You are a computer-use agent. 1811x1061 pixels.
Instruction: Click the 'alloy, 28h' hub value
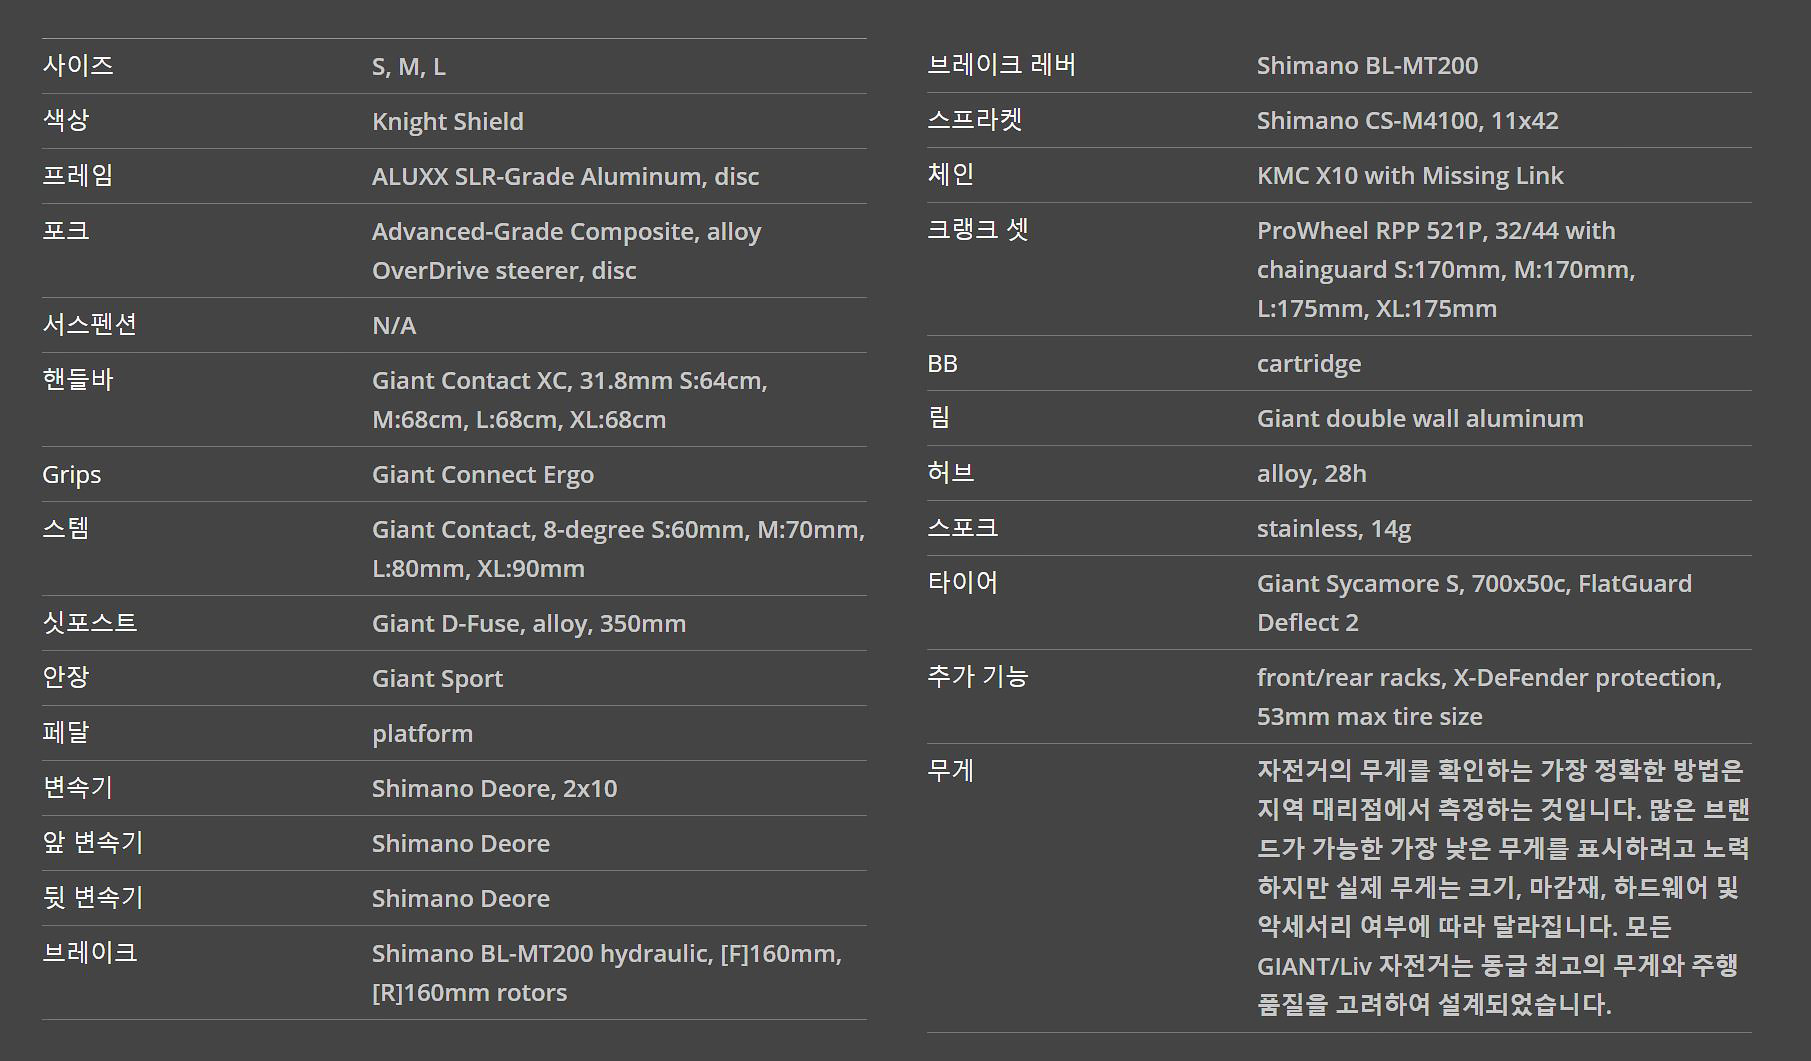click(x=1311, y=474)
